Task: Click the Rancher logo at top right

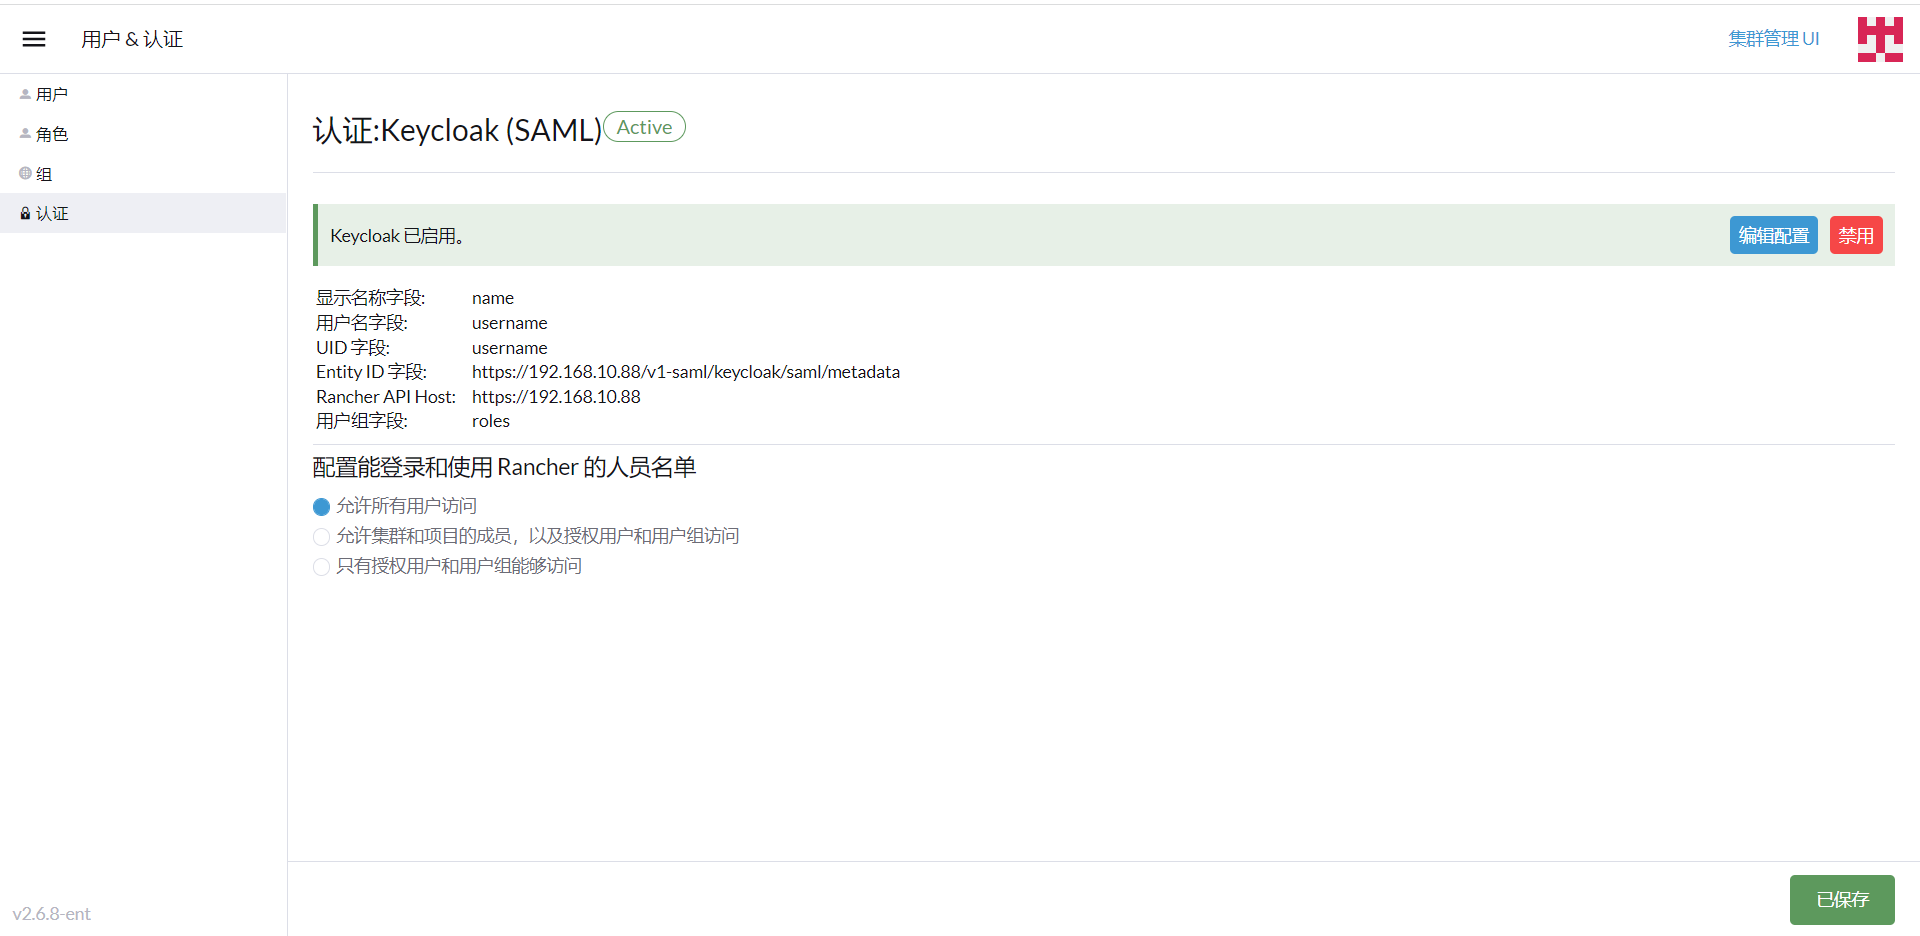Action: (1879, 38)
